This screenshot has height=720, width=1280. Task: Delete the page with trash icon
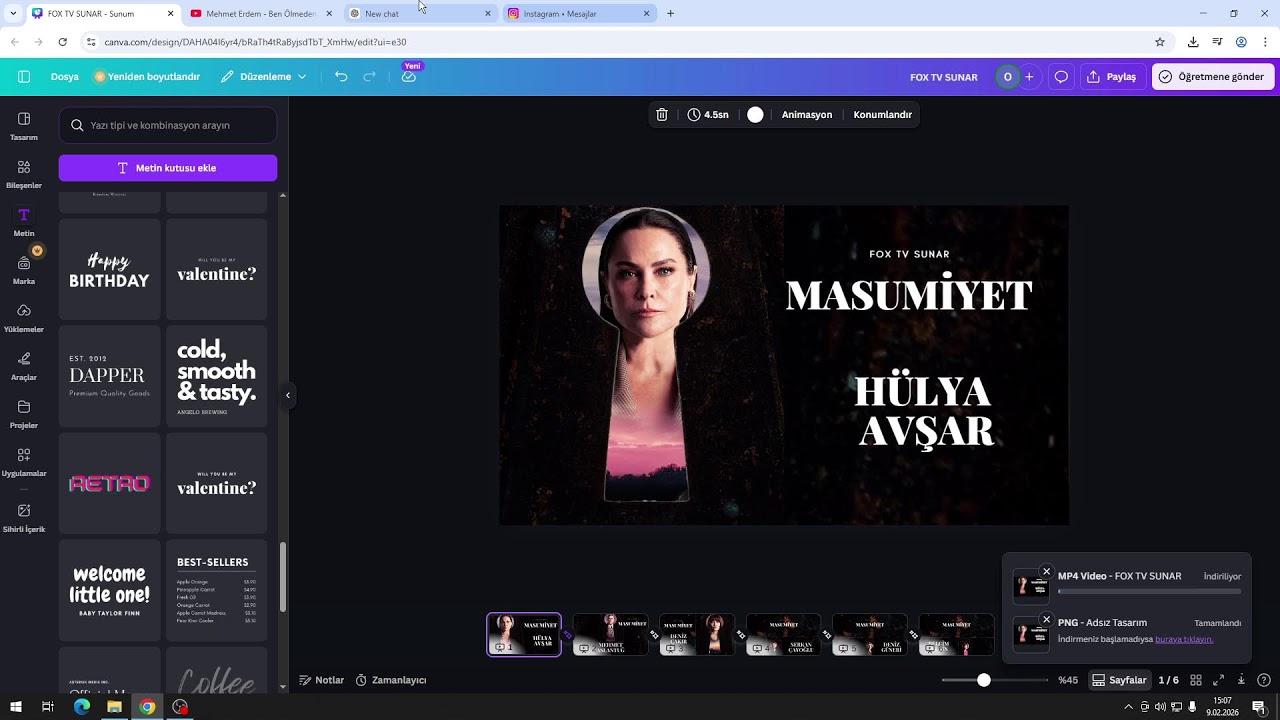662,115
